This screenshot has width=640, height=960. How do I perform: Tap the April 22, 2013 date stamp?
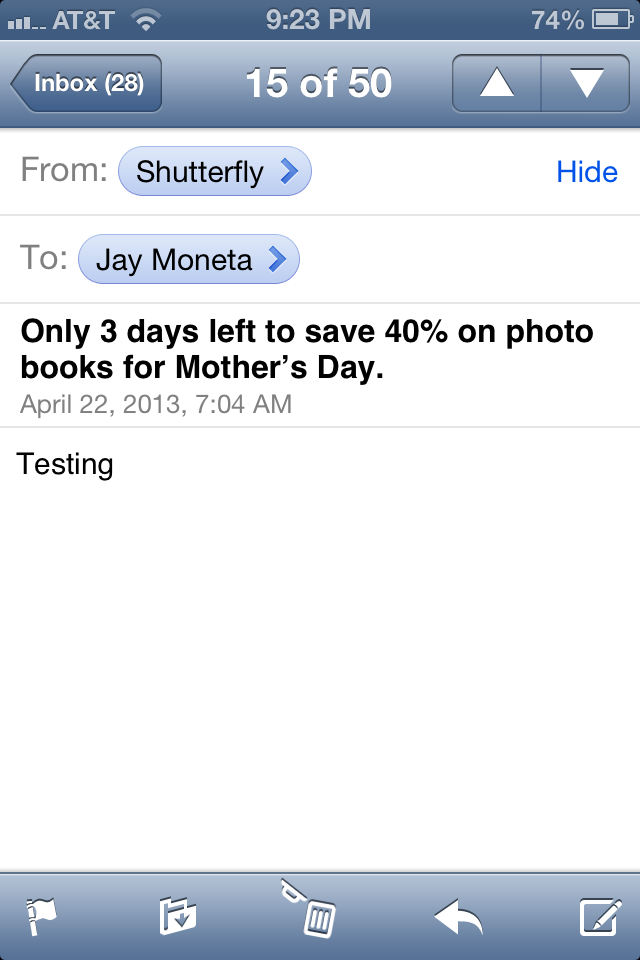tap(156, 405)
